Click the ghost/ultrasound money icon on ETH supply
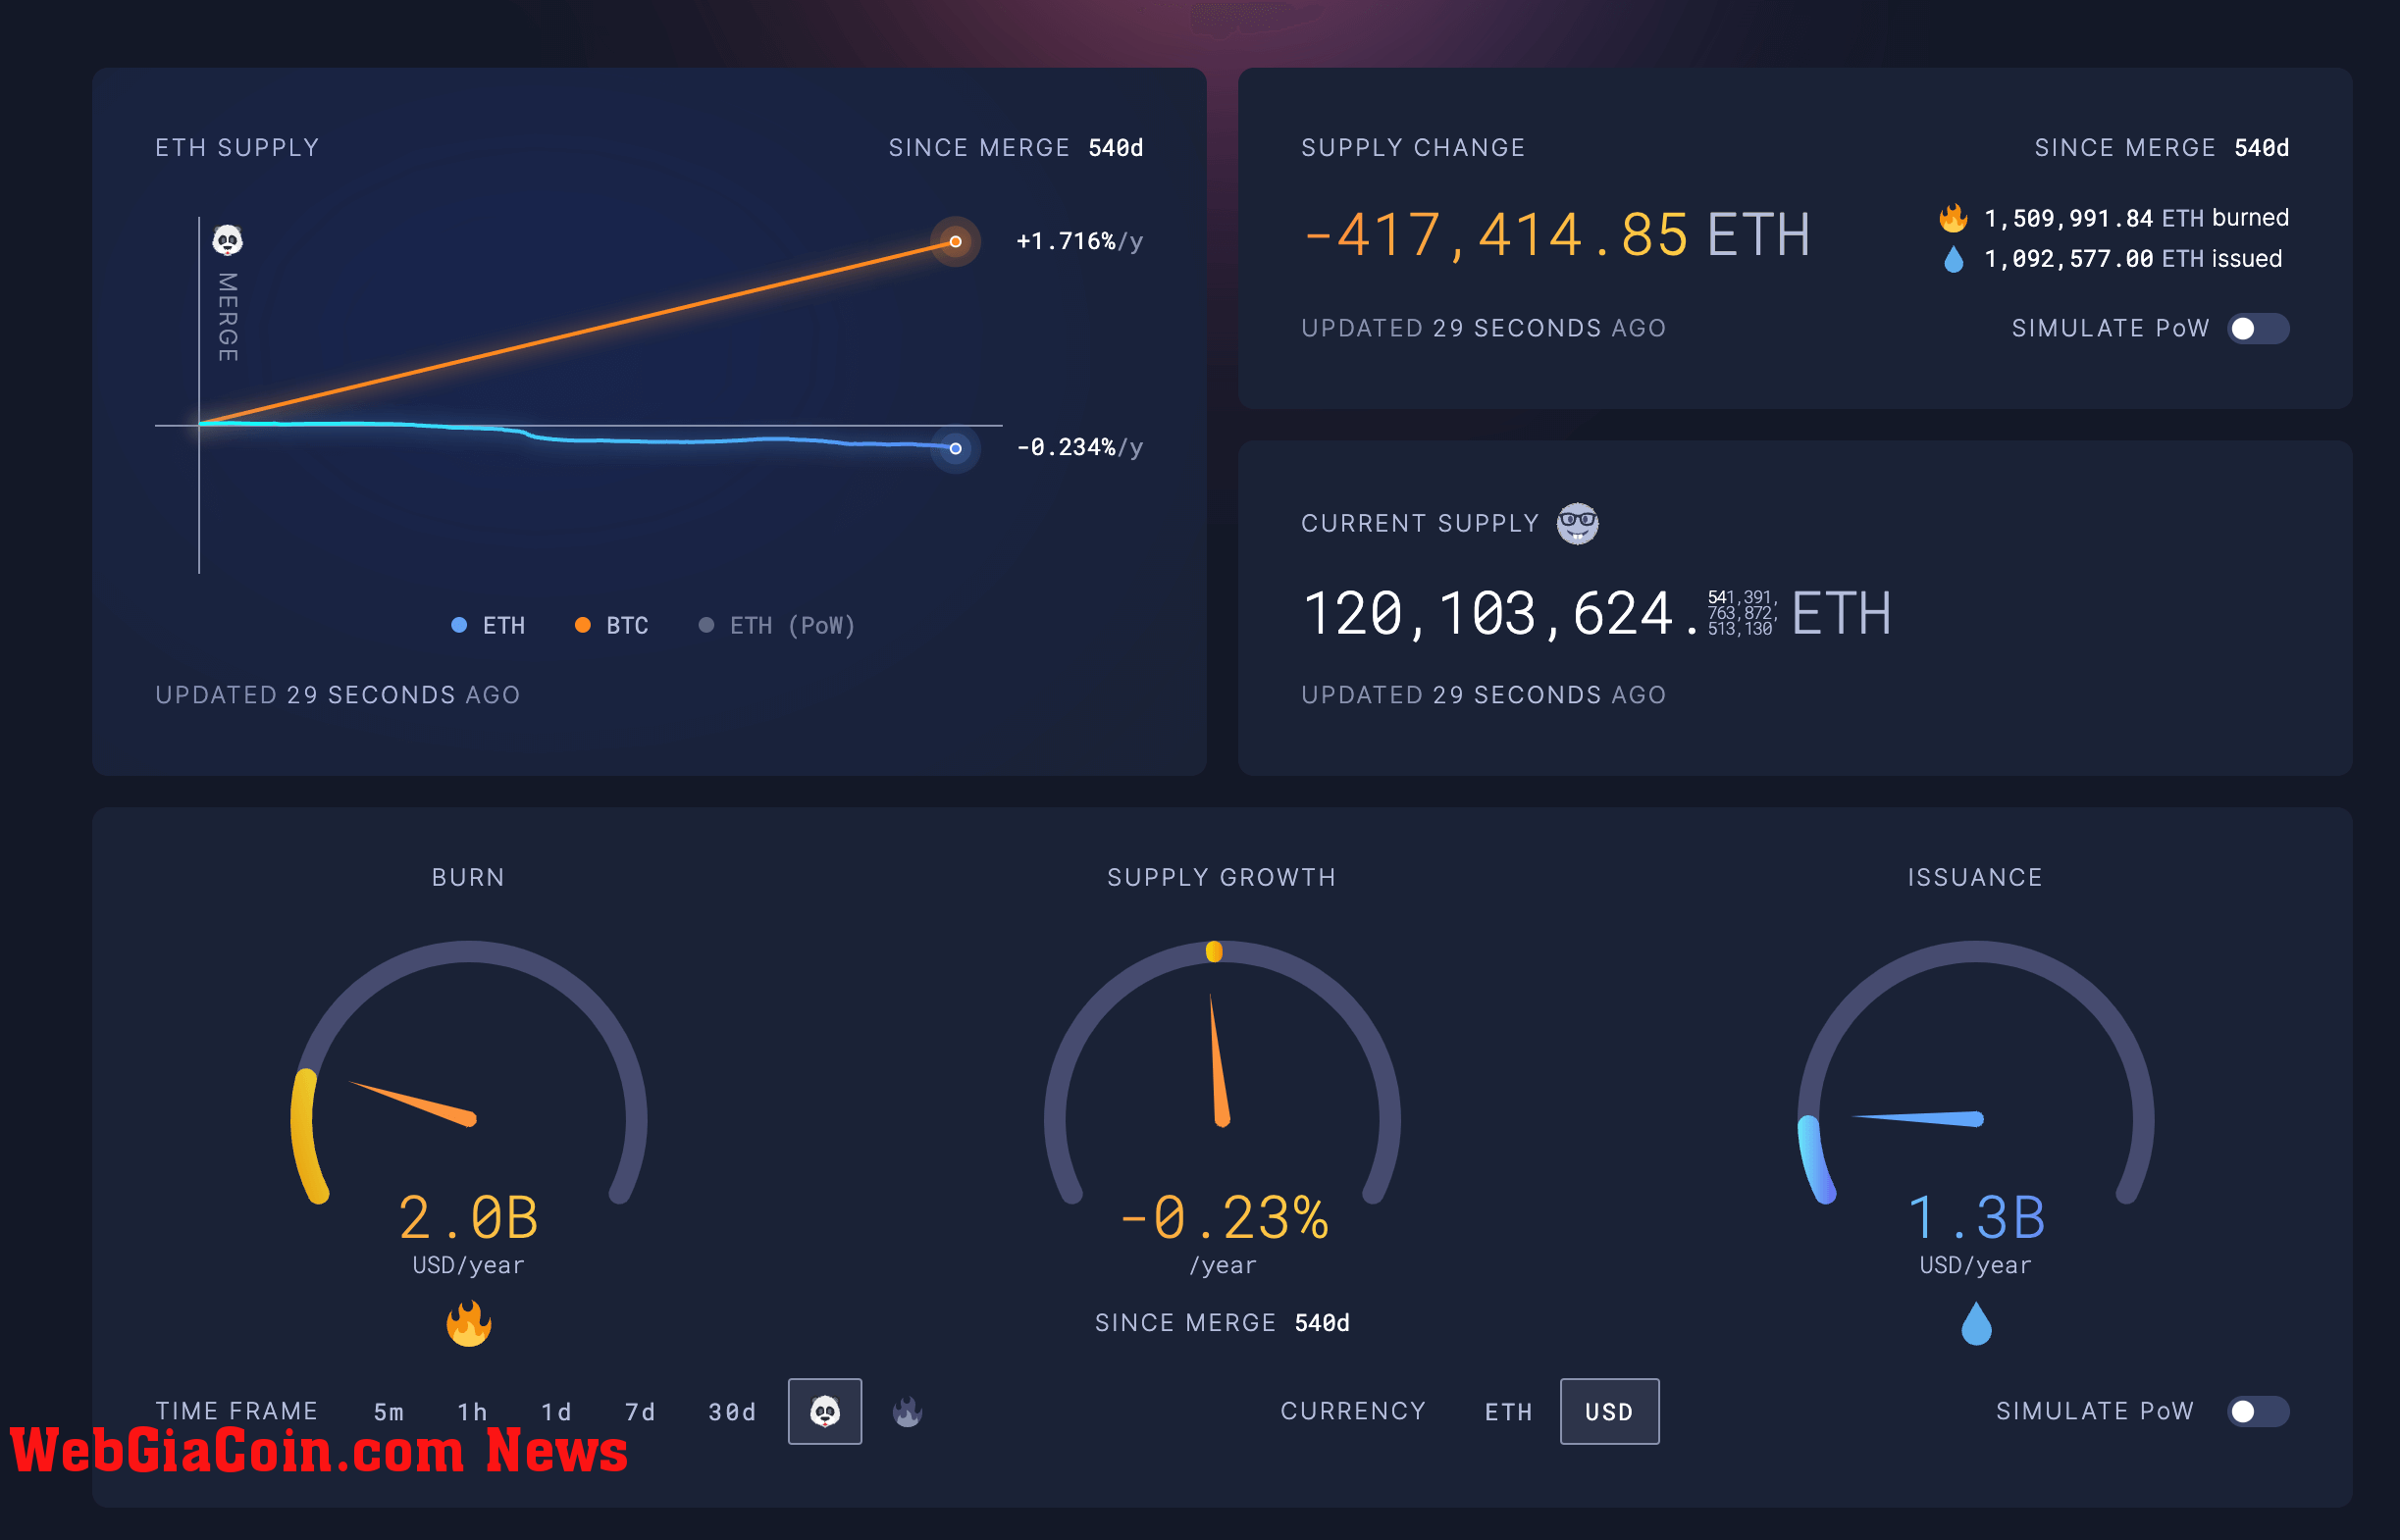 (230, 239)
